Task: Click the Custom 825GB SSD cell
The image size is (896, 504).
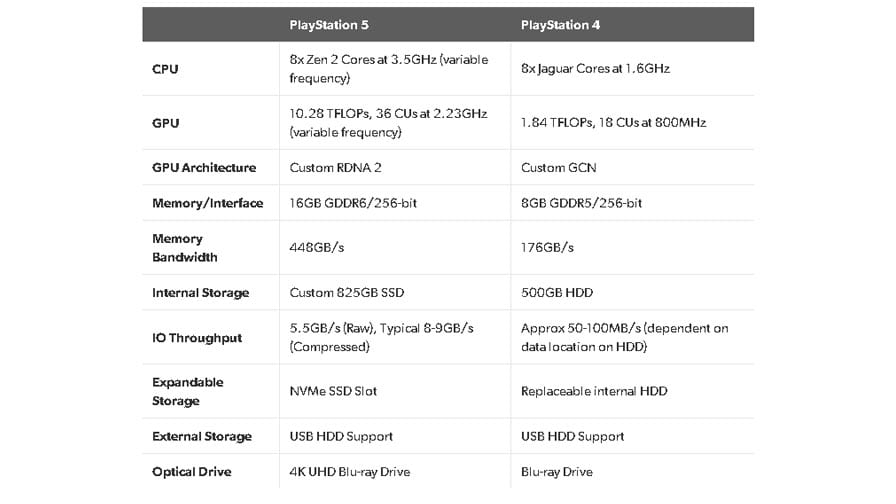Action: 347,293
